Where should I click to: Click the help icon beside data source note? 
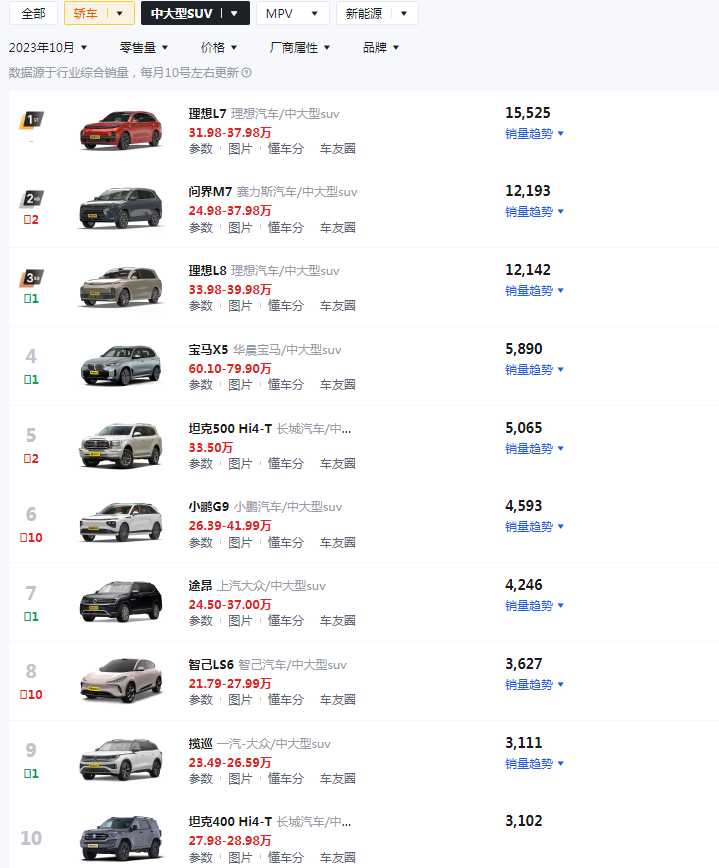pos(247,73)
